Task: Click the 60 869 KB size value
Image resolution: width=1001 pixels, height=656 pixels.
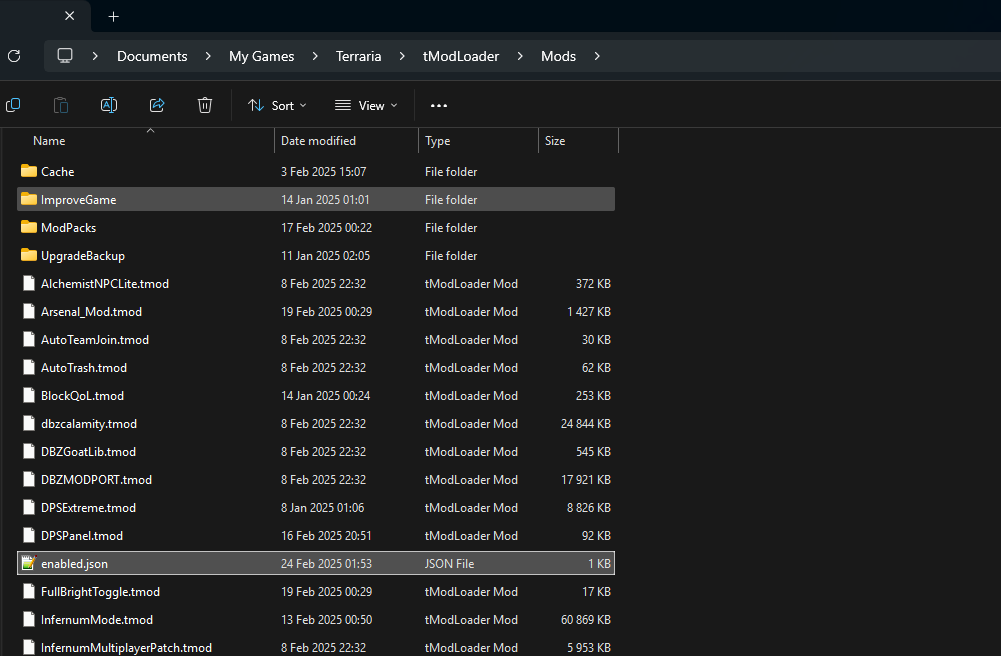Action: coord(585,620)
